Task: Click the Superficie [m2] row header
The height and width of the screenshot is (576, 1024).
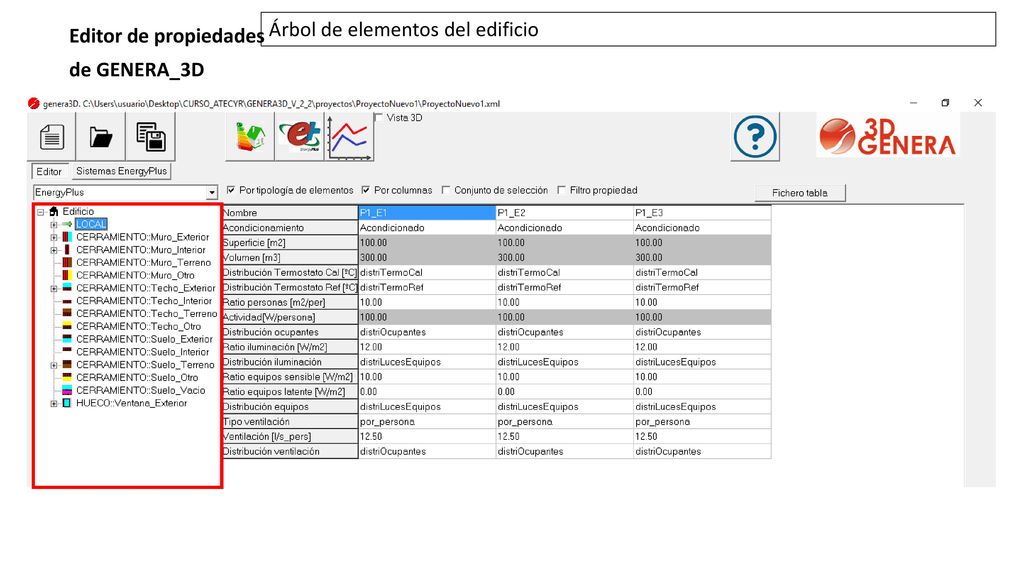Action: (x=290, y=242)
